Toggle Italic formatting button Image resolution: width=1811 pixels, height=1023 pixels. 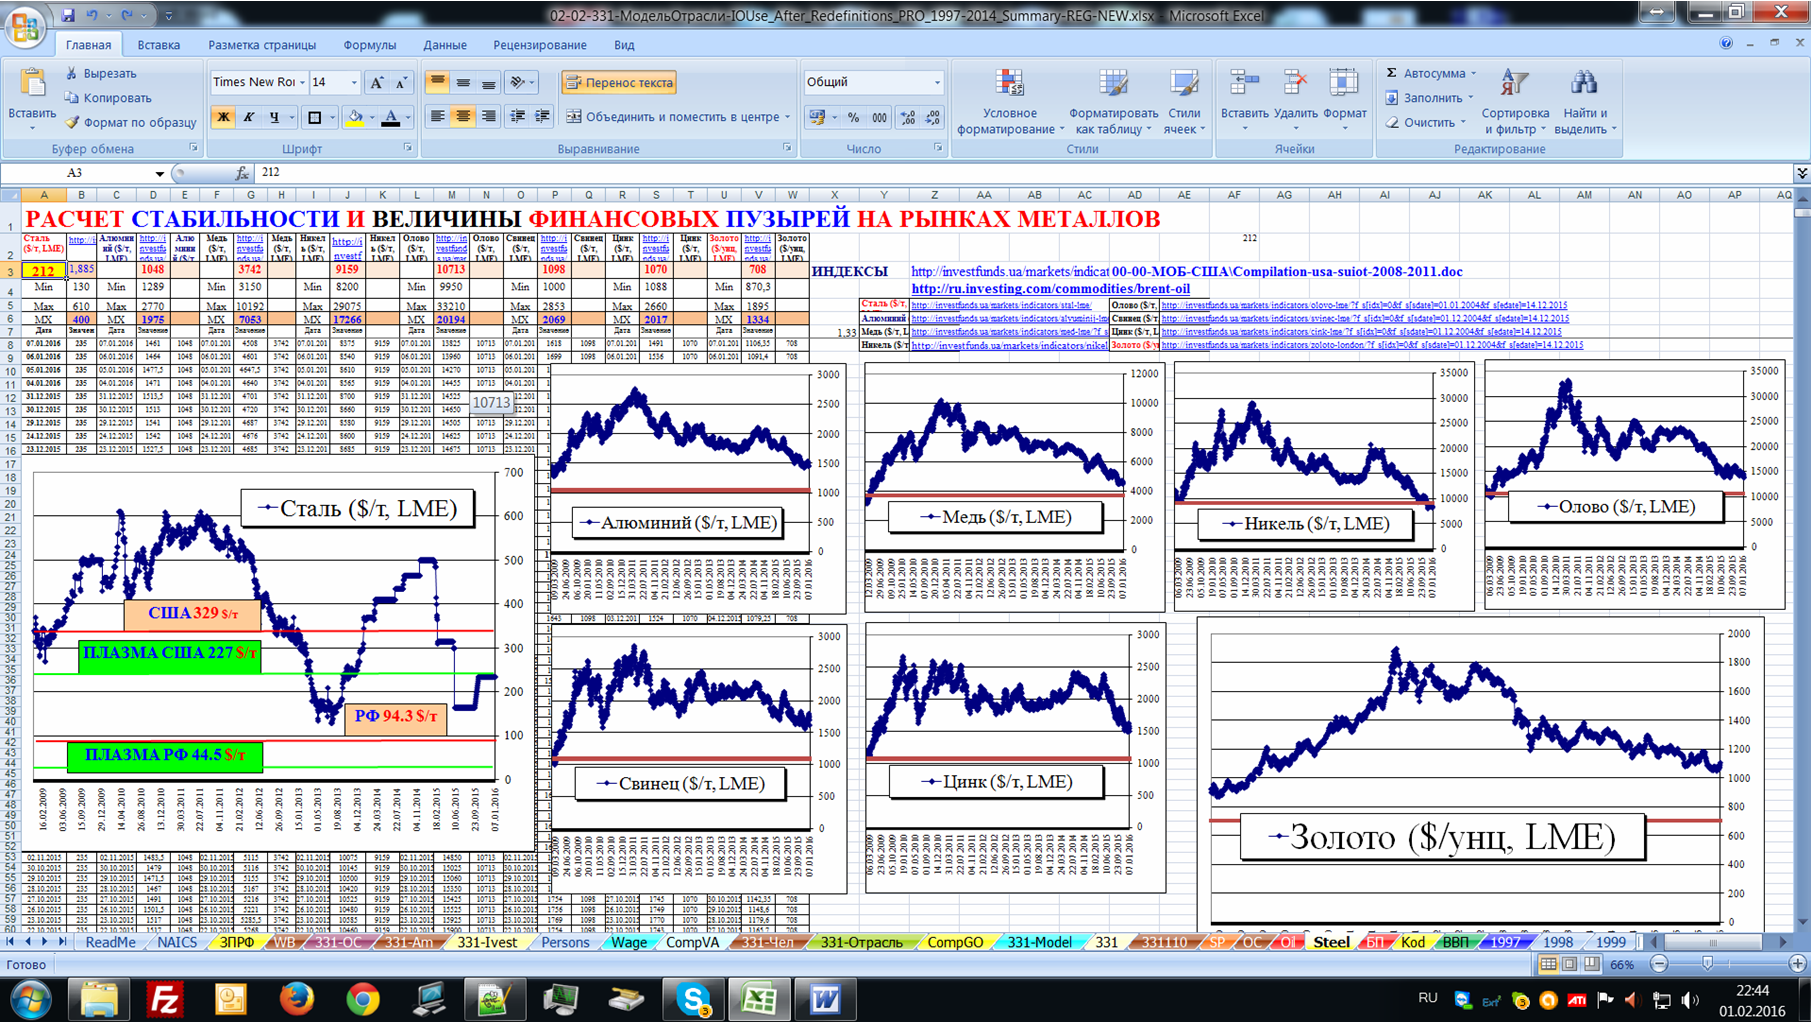pos(249,118)
